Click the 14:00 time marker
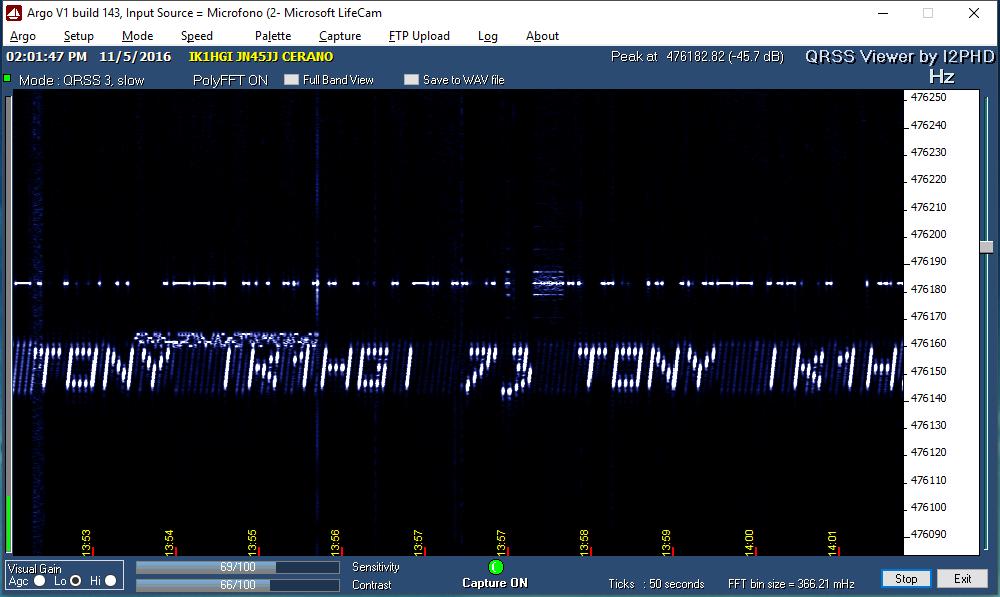Image resolution: width=1000 pixels, height=597 pixels. [749, 542]
